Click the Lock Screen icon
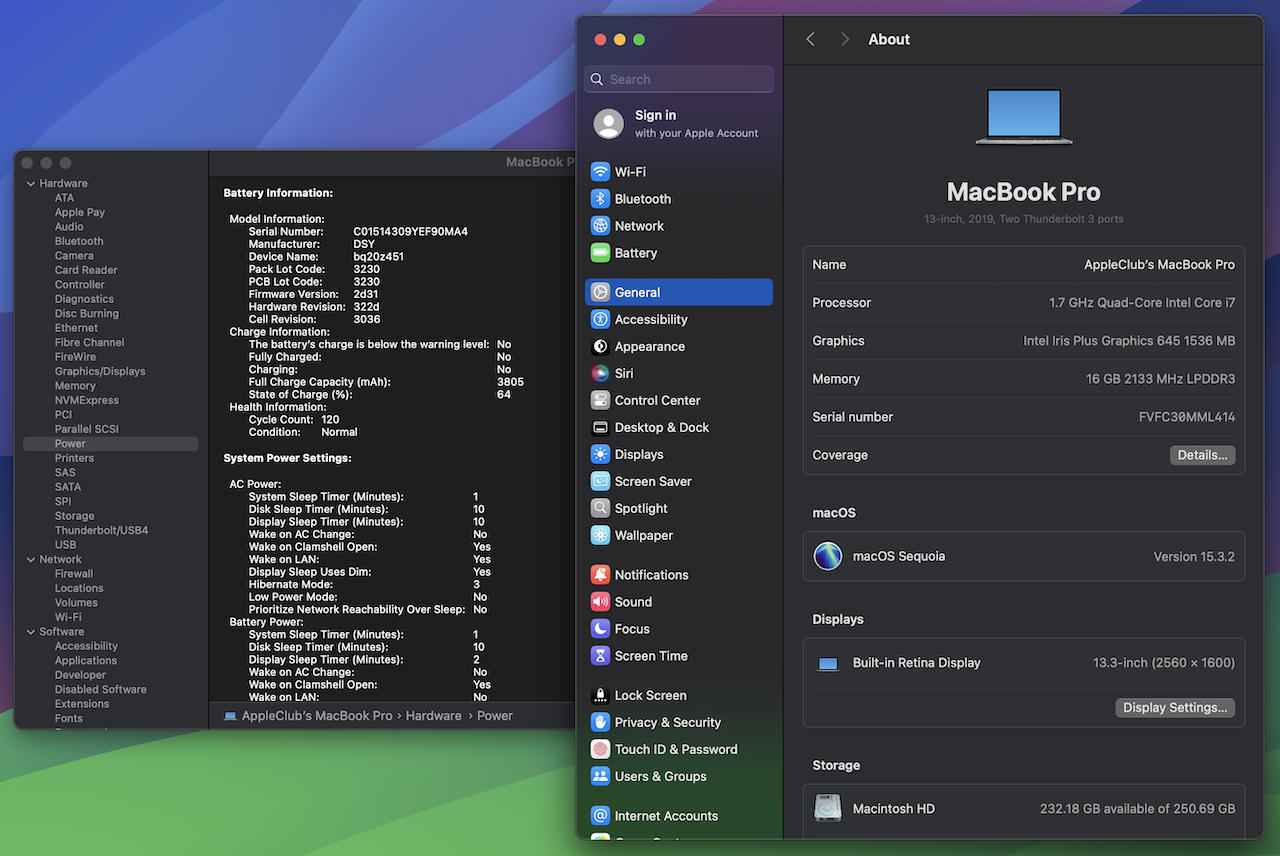Viewport: 1280px width, 856px height. pos(600,695)
